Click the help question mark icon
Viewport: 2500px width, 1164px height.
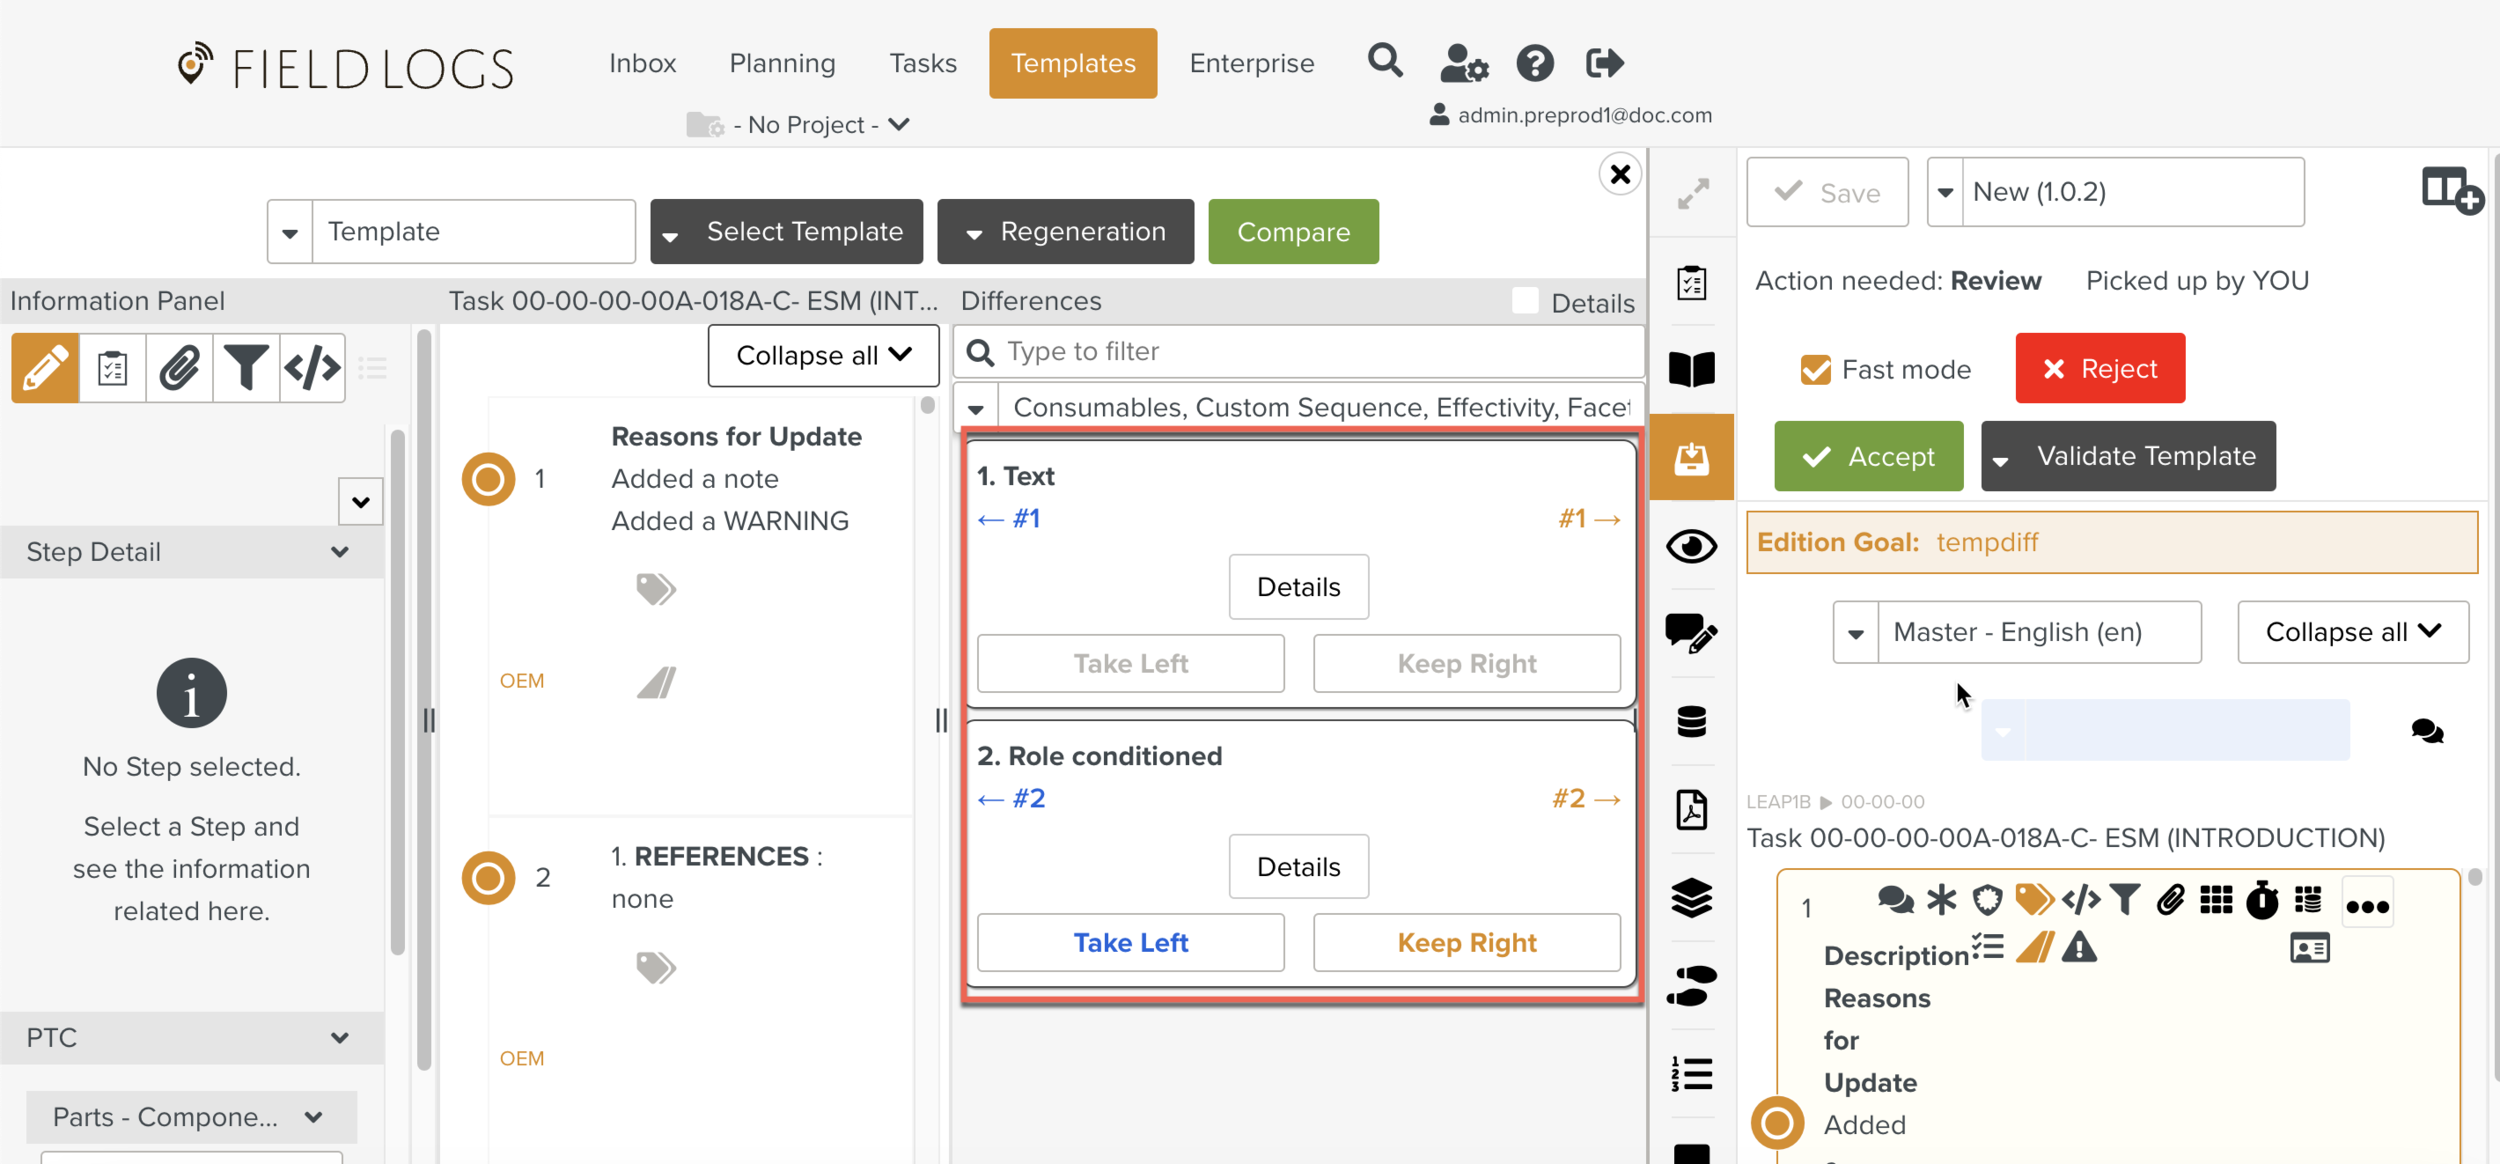[1534, 64]
